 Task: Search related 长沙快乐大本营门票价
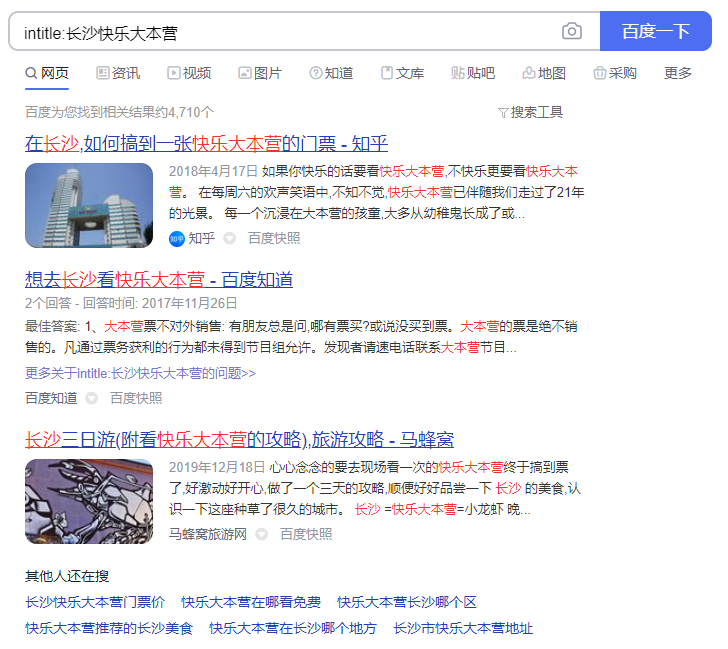click(95, 602)
